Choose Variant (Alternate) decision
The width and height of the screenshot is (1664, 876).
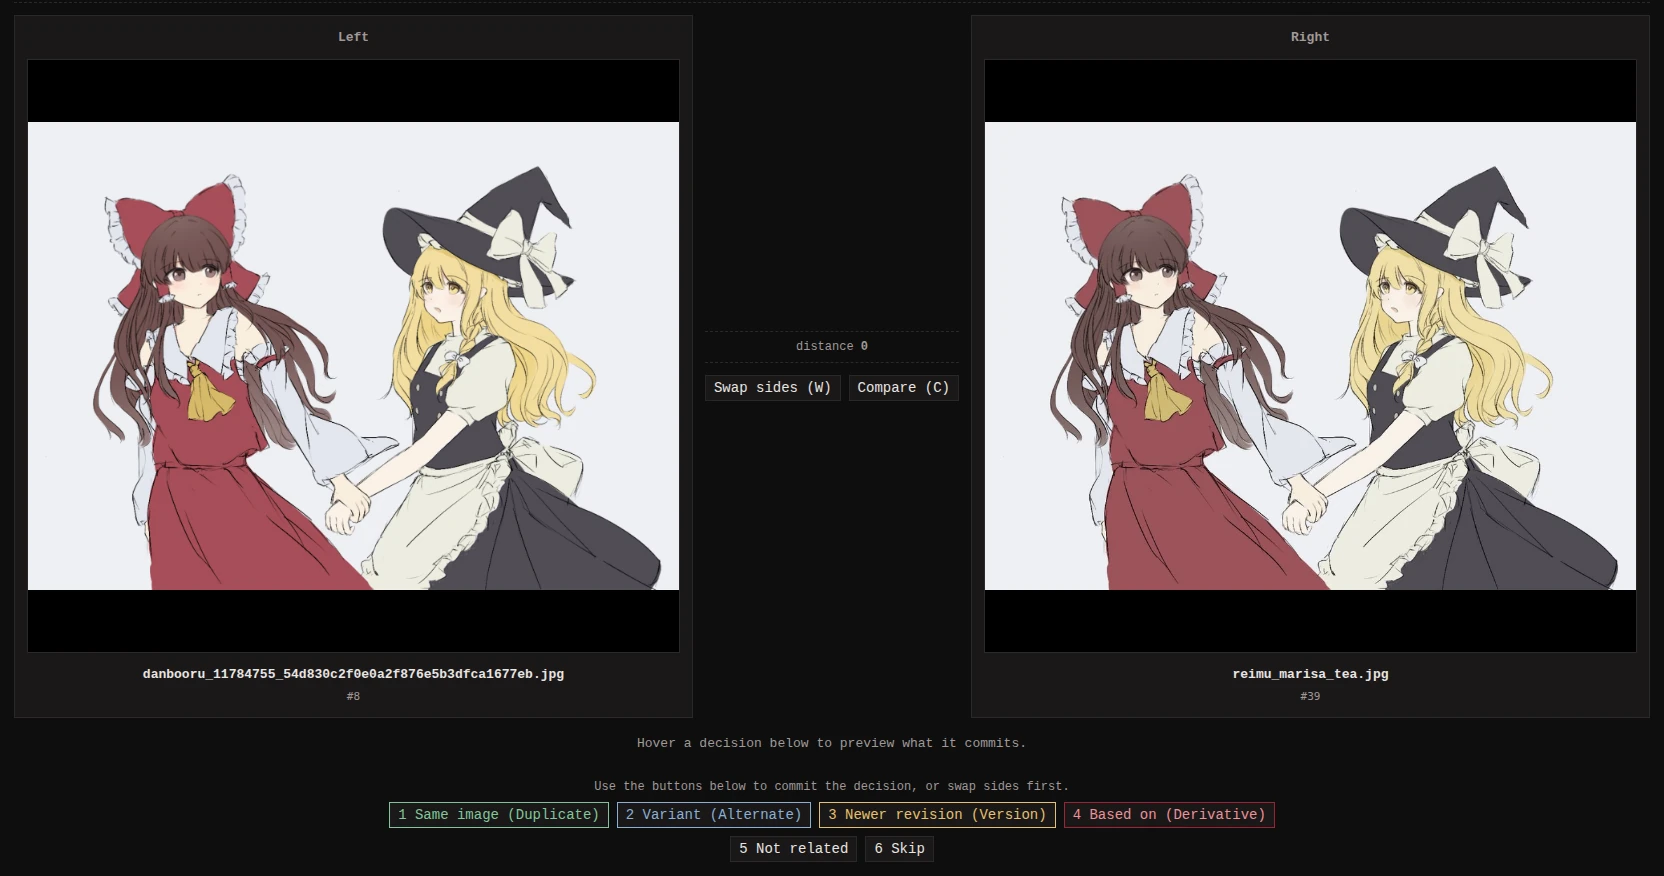point(714,815)
